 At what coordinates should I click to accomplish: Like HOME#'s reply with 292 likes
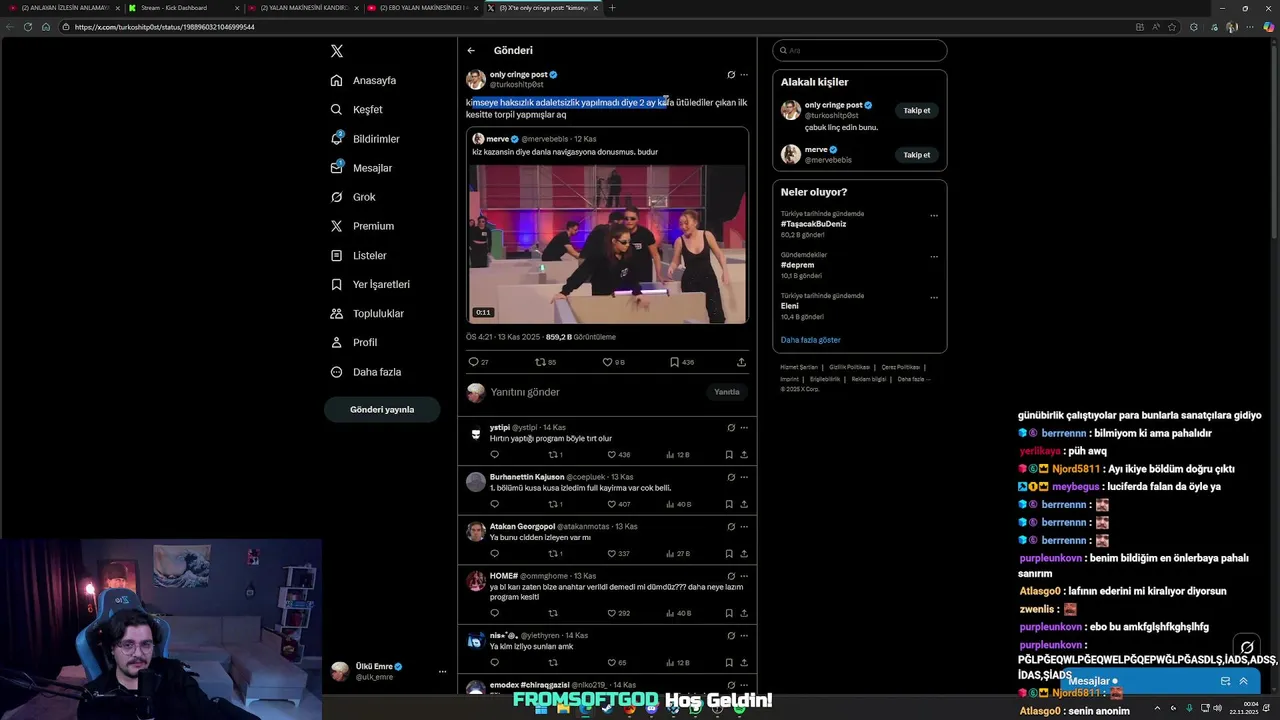tap(618, 613)
